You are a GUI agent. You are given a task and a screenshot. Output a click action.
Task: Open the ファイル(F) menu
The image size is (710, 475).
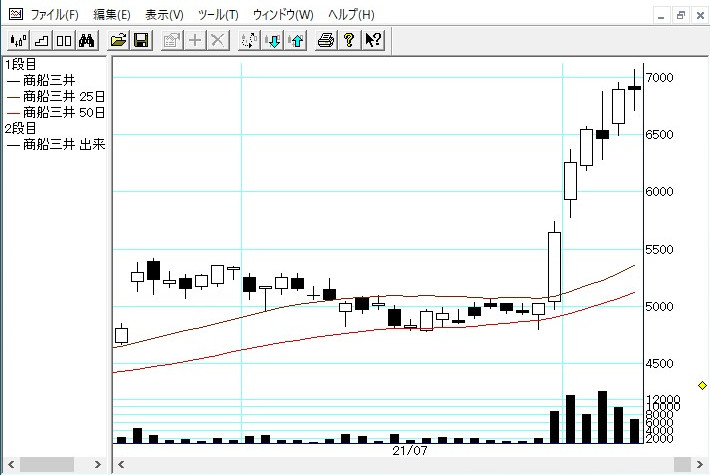click(x=54, y=15)
